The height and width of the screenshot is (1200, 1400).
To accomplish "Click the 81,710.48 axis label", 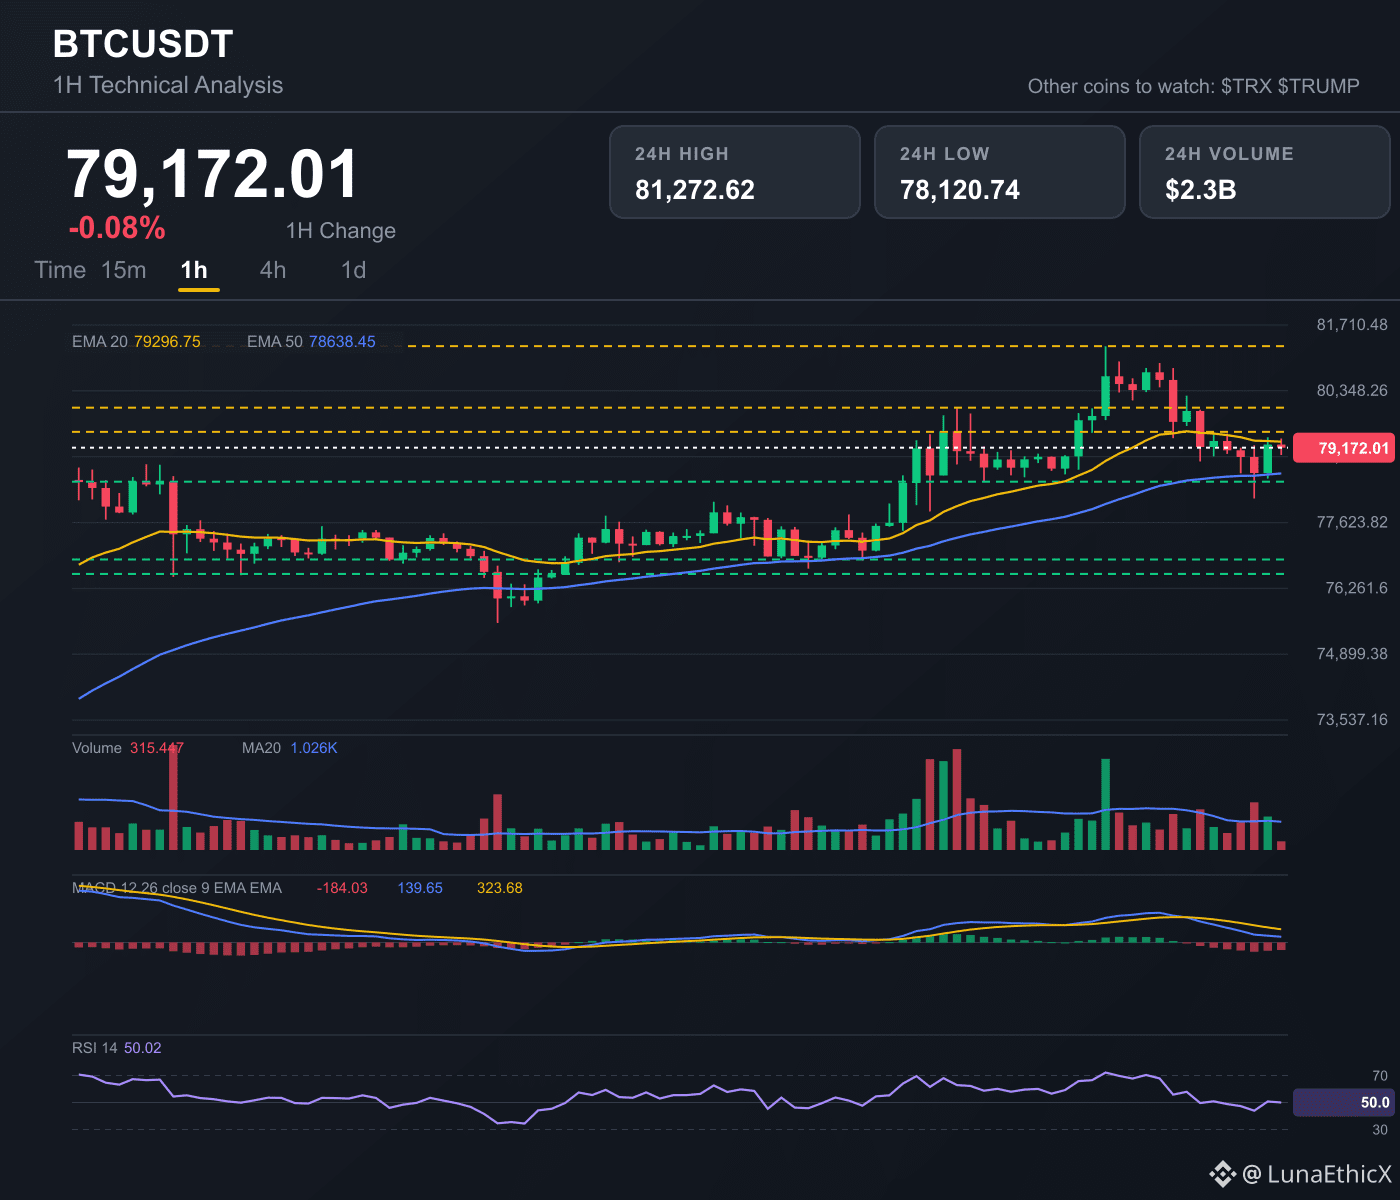I will [1352, 324].
